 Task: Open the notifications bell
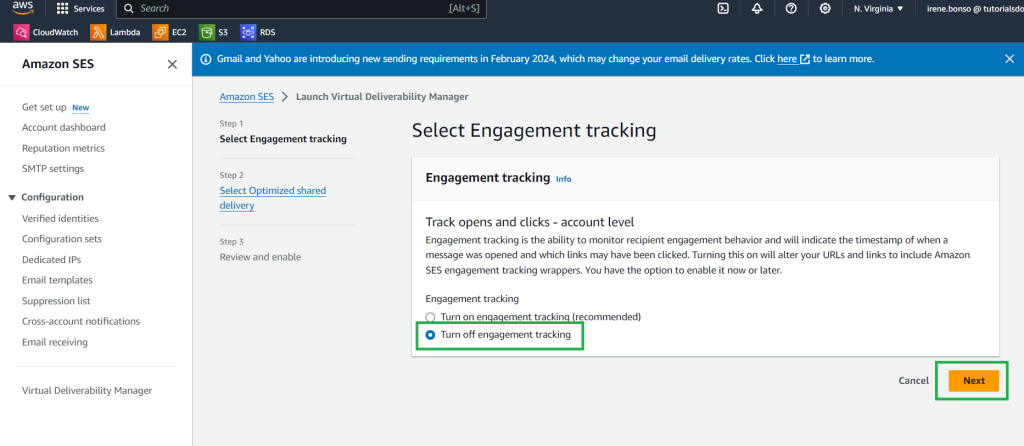[x=757, y=8]
